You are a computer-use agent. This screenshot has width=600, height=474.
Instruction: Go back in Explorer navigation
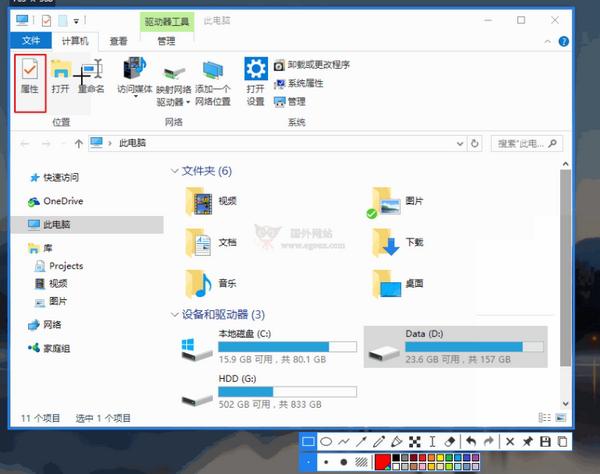pyautogui.click(x=25, y=144)
